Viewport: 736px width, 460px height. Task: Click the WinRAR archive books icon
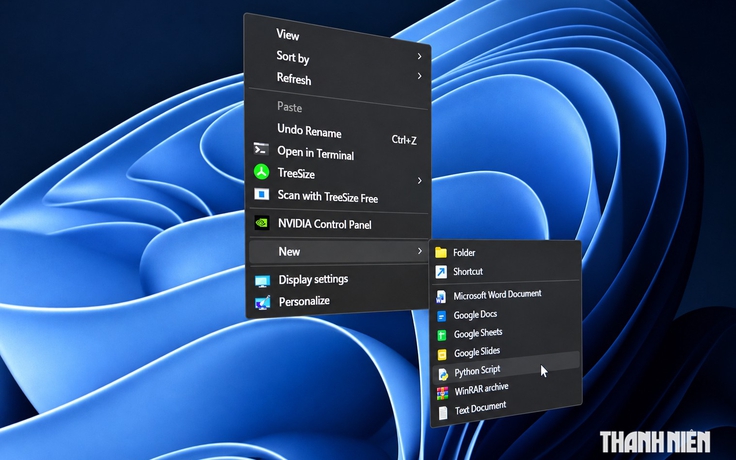coord(442,393)
